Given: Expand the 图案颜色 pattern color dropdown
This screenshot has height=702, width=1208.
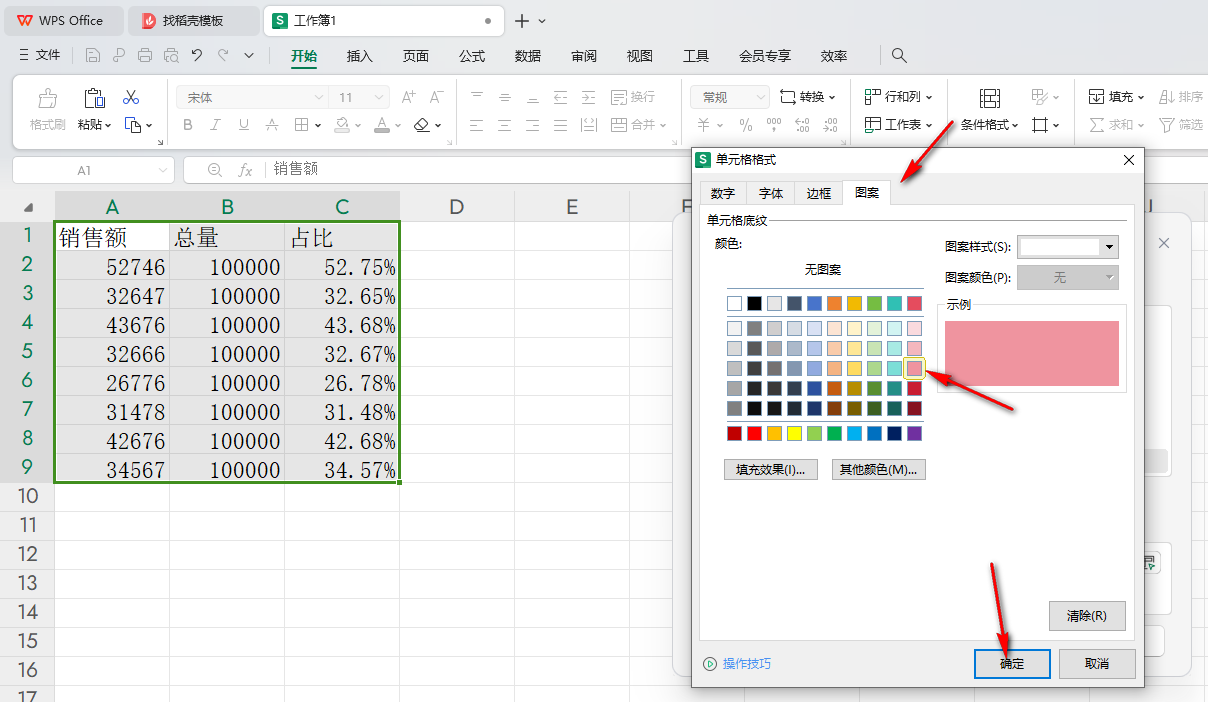Looking at the screenshot, I should coord(1109,278).
